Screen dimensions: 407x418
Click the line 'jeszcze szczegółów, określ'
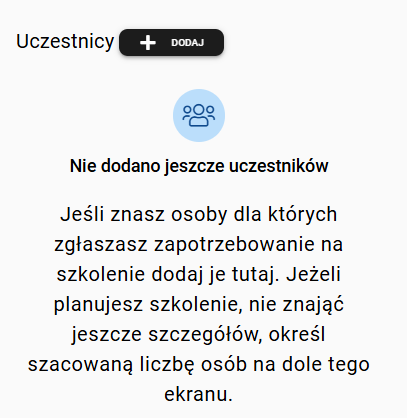click(199, 335)
